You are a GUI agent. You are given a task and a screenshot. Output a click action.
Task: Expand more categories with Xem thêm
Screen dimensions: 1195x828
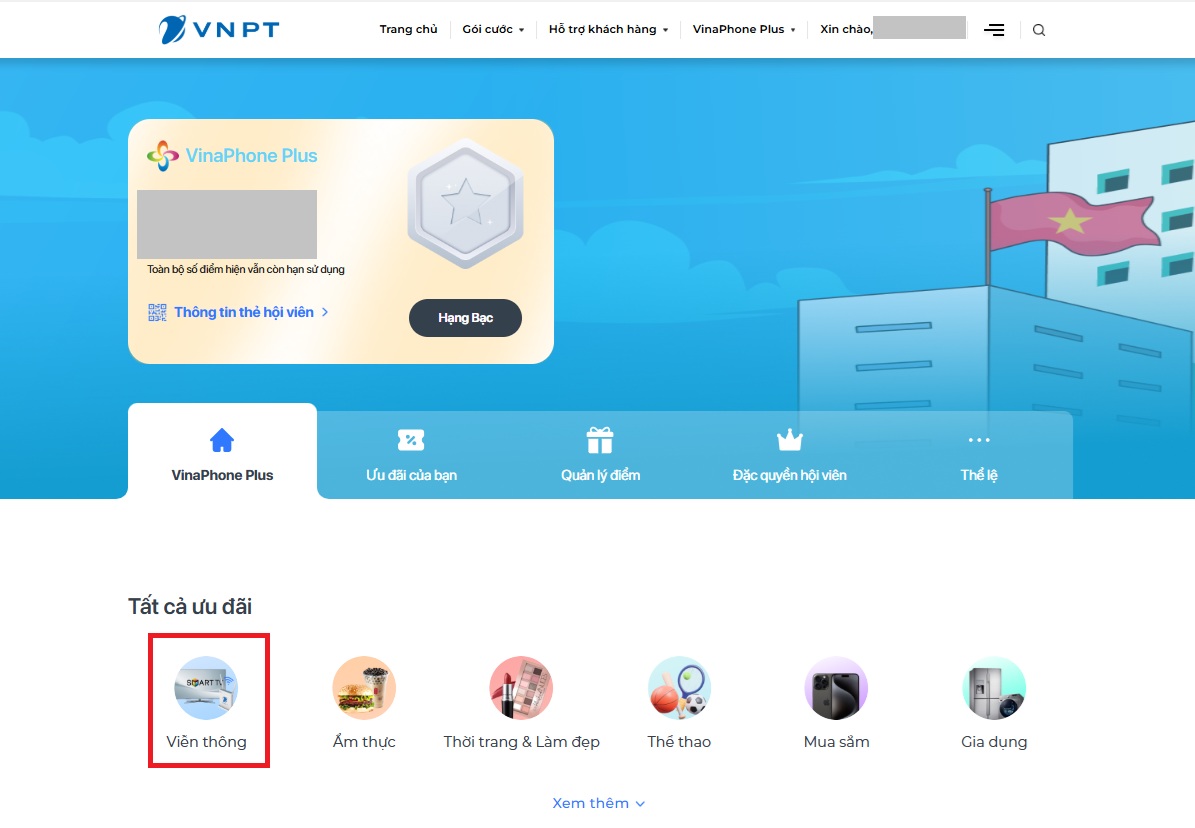(x=598, y=802)
